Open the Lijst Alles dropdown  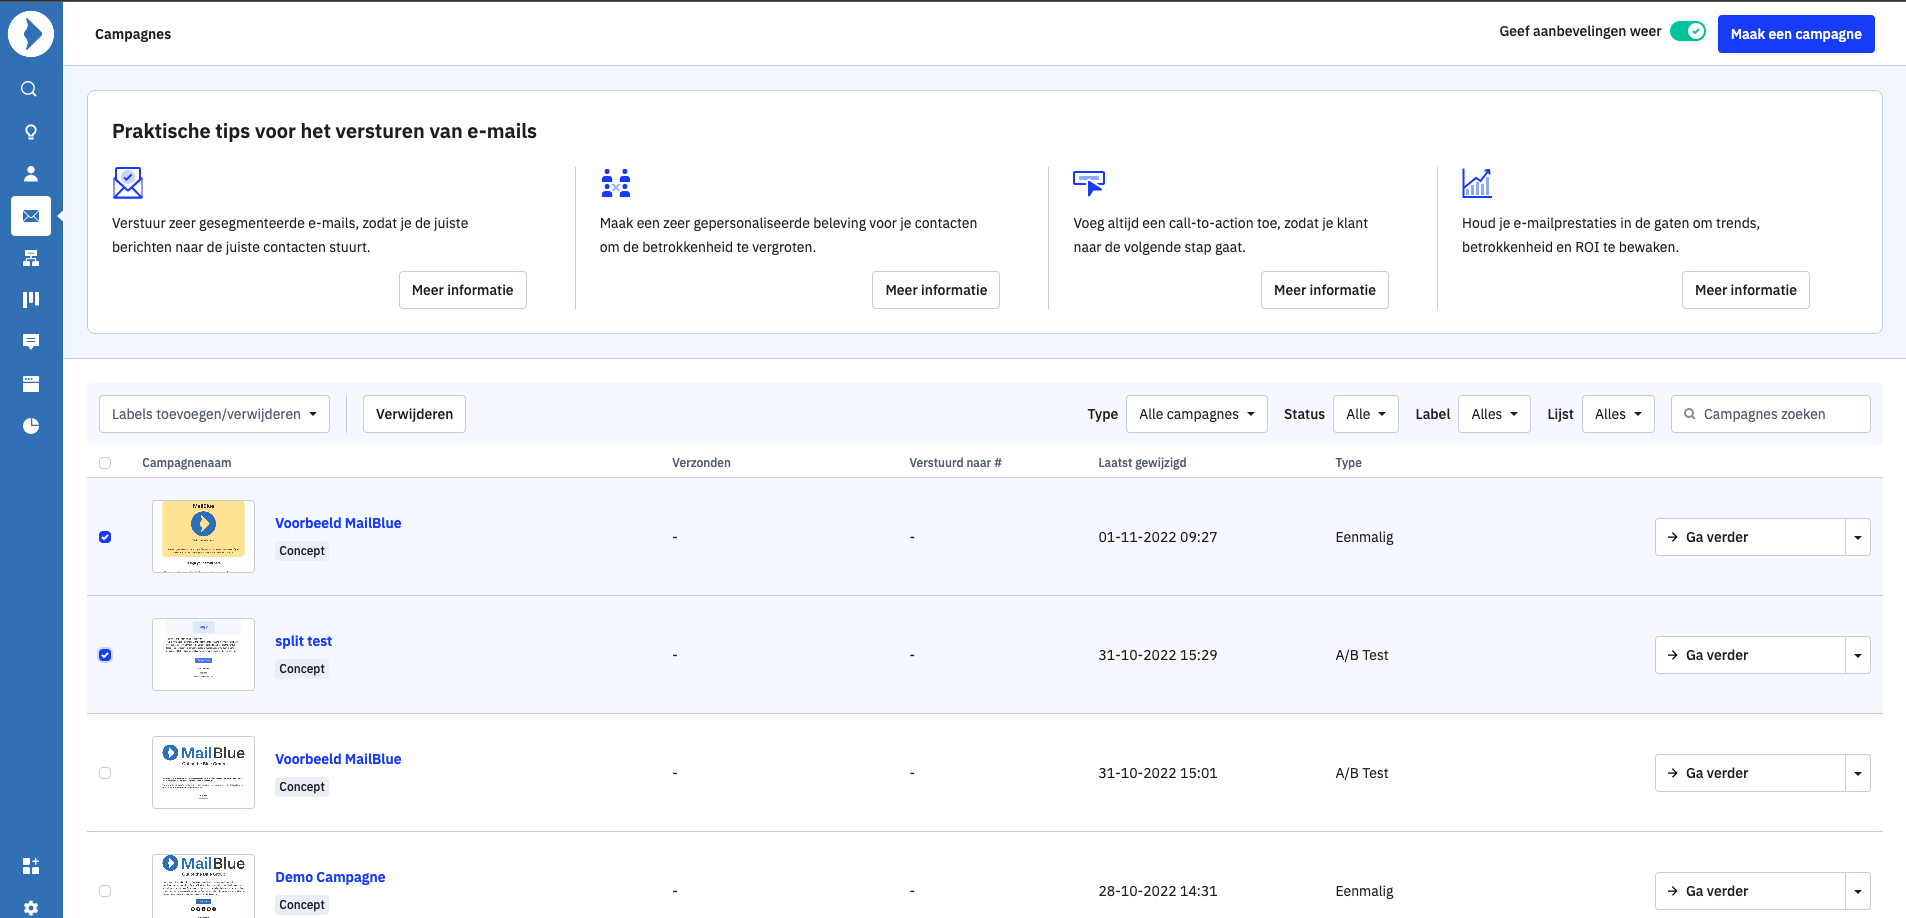pos(1618,414)
